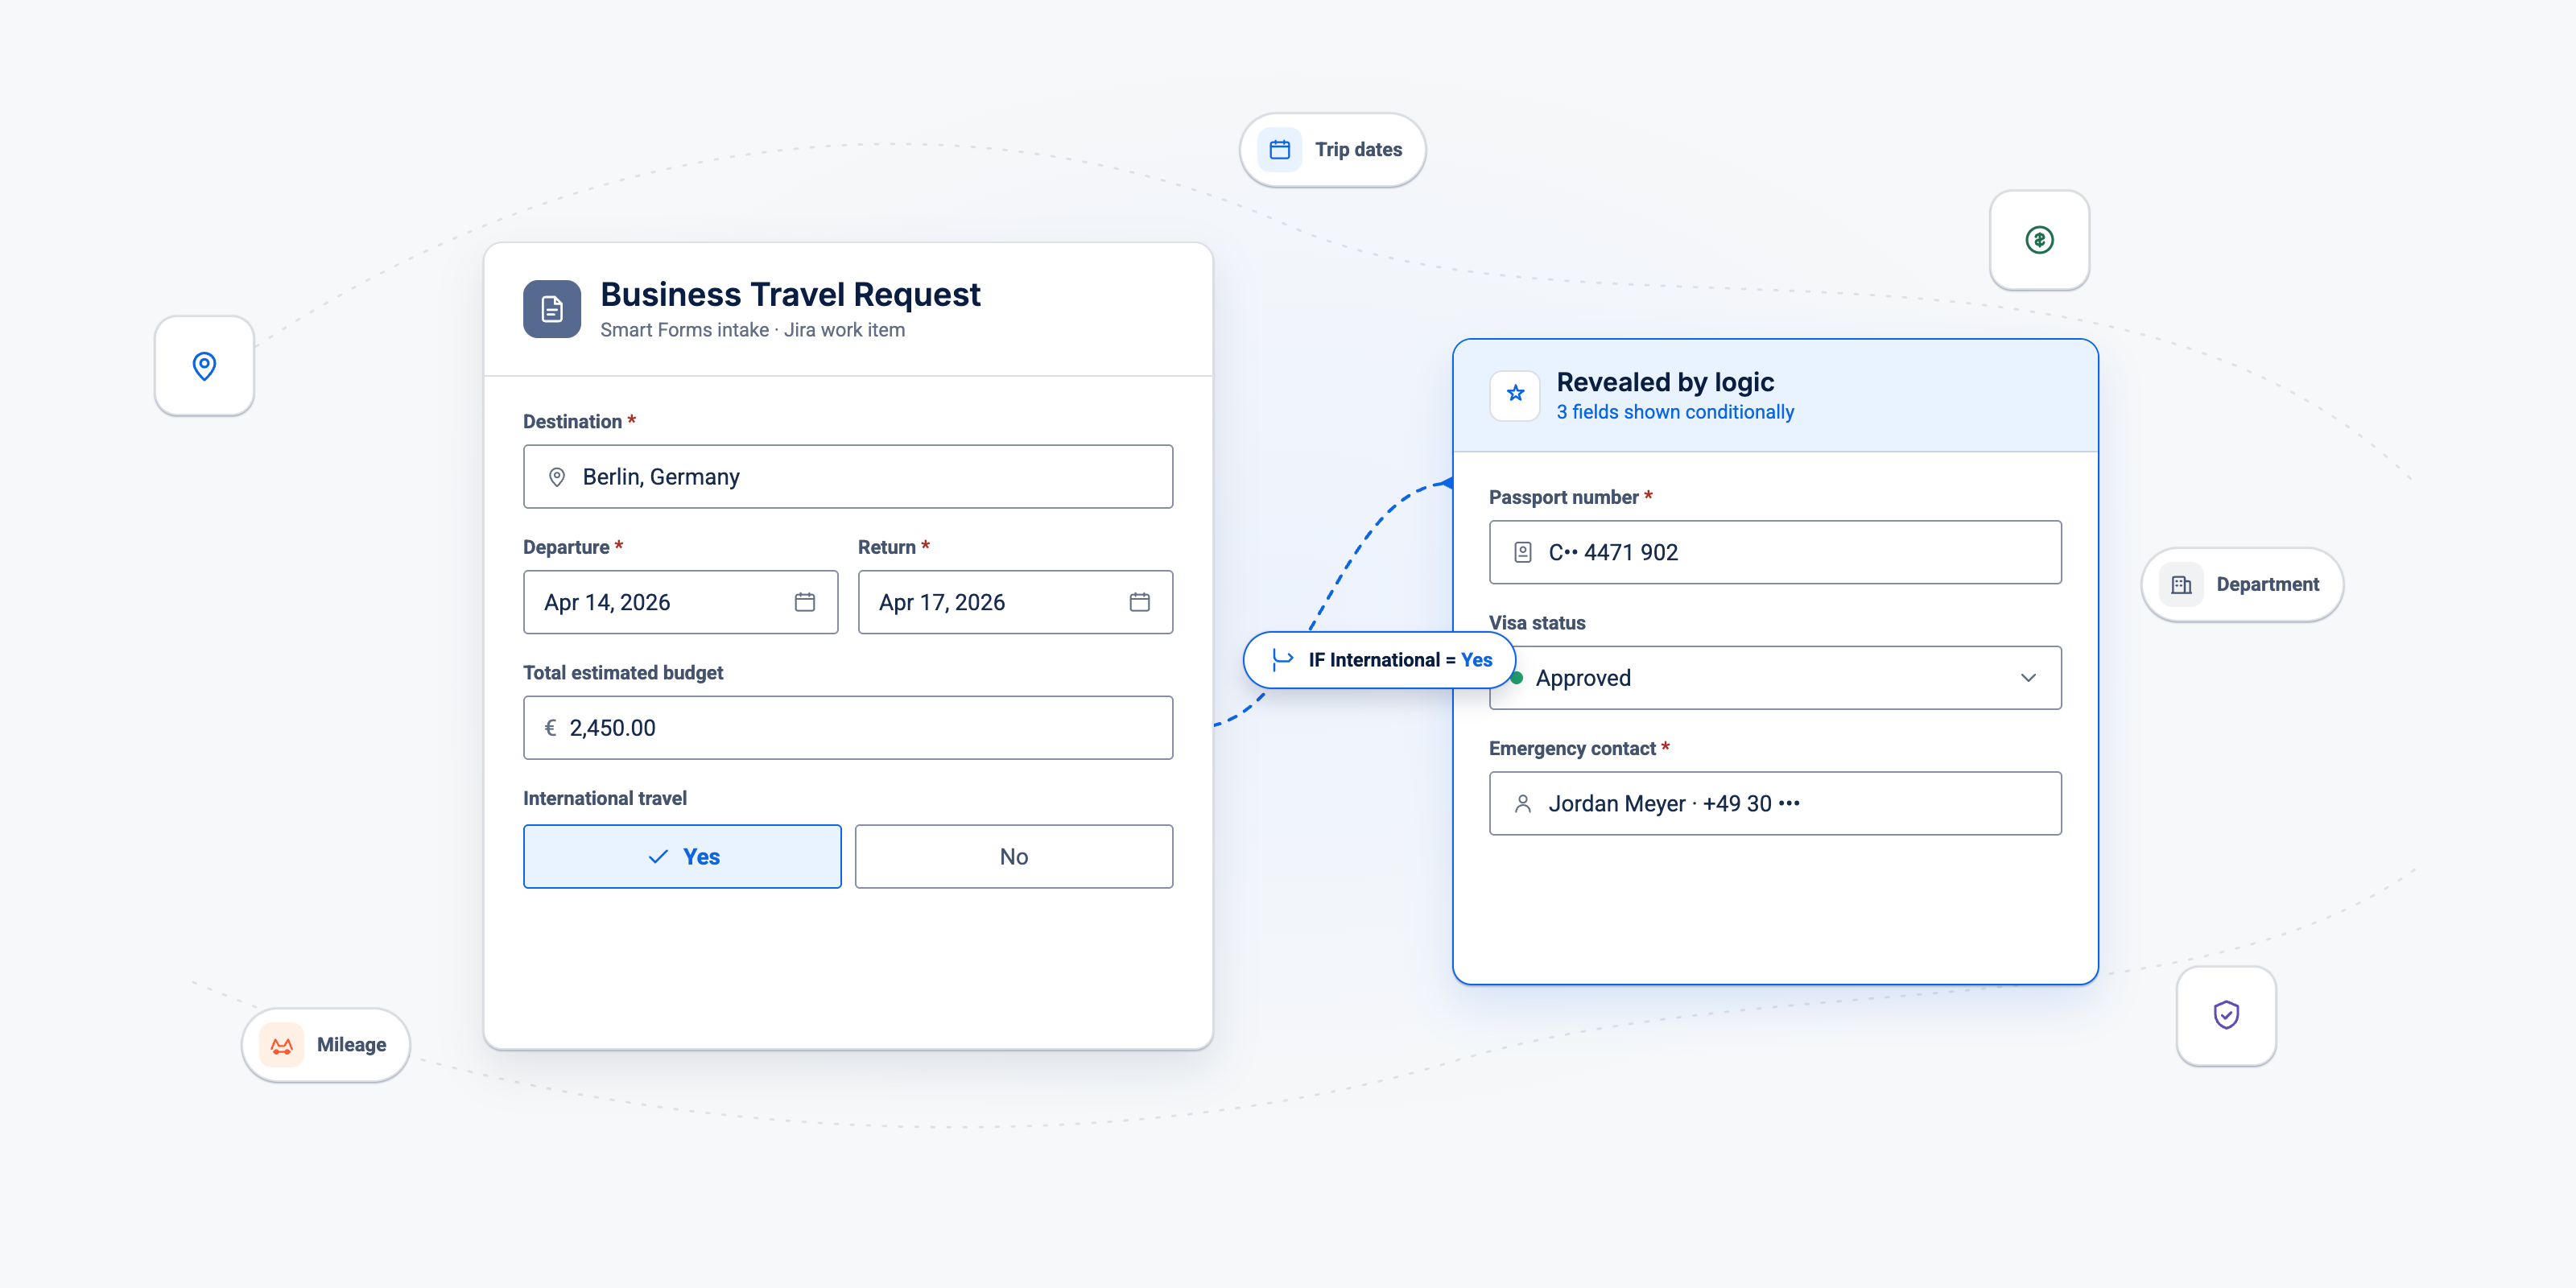Click the branch icon in IF International rule
The width and height of the screenshot is (2576, 1288).
(x=1282, y=660)
